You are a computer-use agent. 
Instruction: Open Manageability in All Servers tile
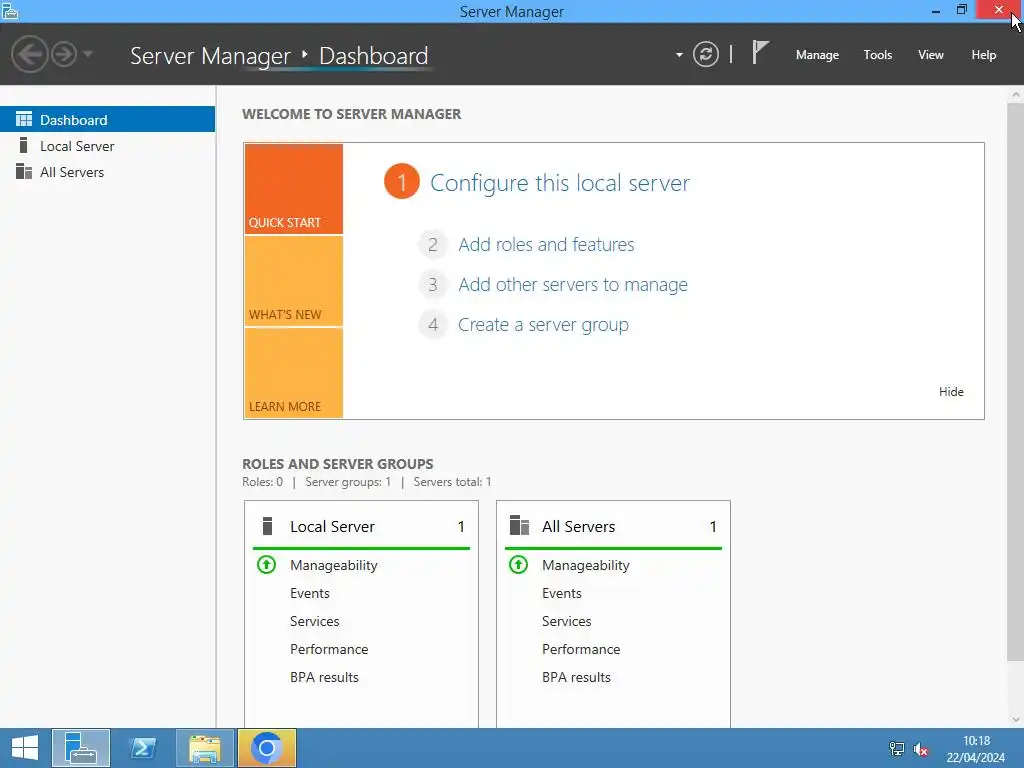586,566
